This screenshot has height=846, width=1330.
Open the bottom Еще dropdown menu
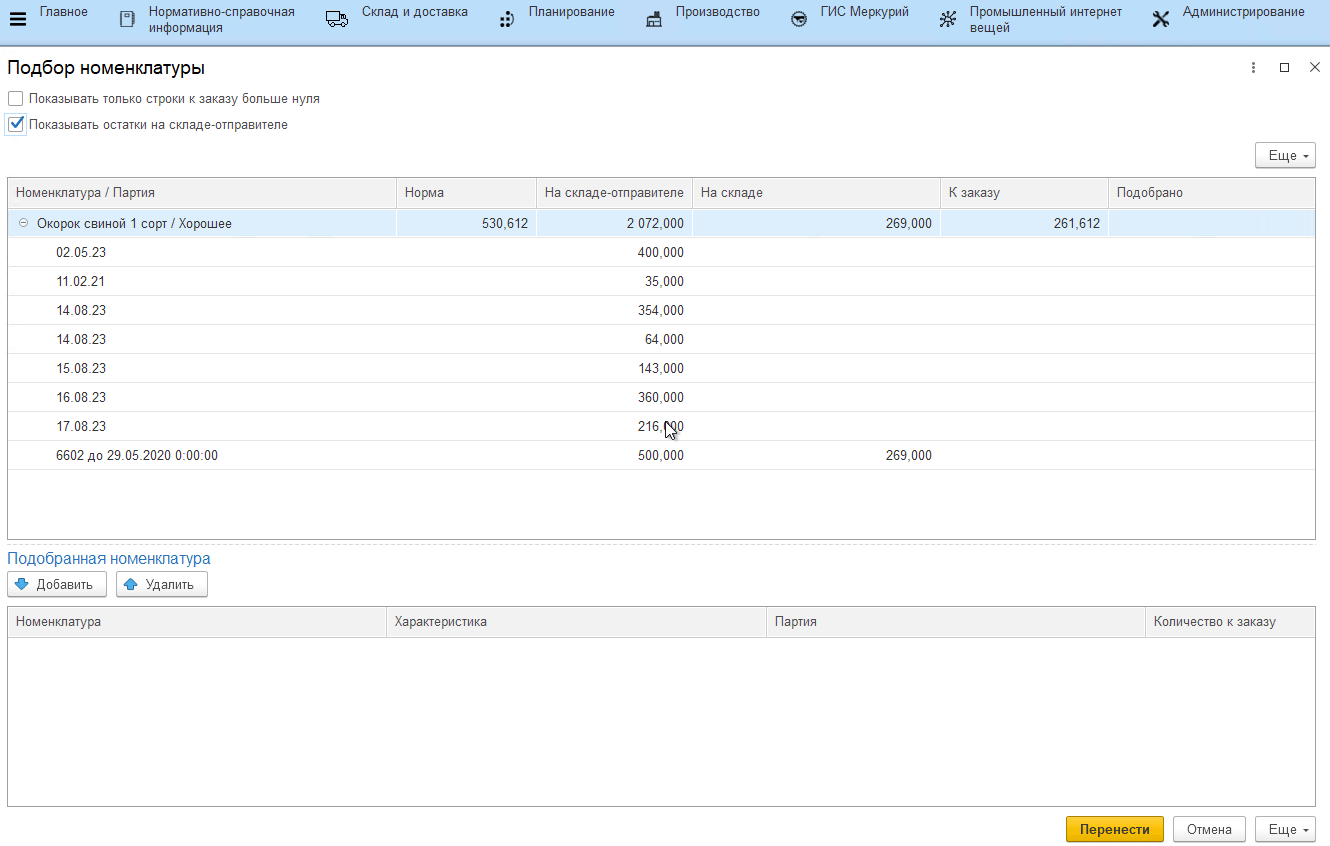pyautogui.click(x=1284, y=830)
